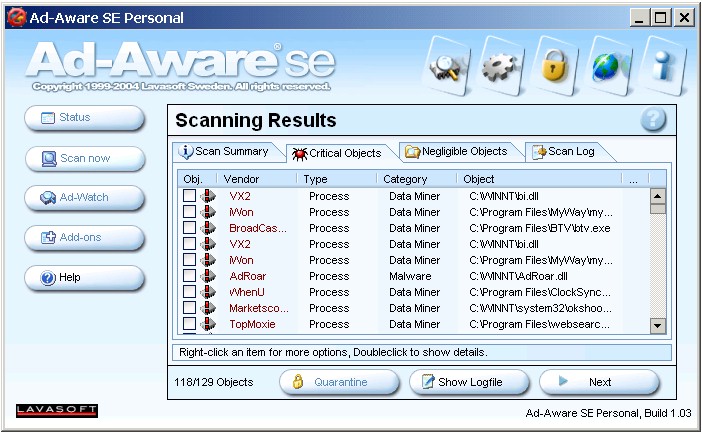Screen dimensions: 702x432
Task: Select path C:\WINNT\system32\okshoo...
Action: point(540,308)
